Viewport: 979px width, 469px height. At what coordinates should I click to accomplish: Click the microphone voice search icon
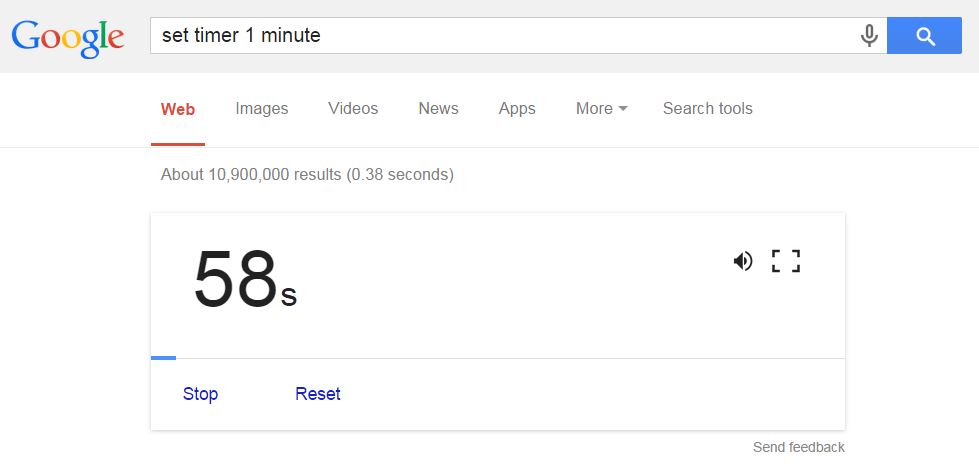[869, 36]
